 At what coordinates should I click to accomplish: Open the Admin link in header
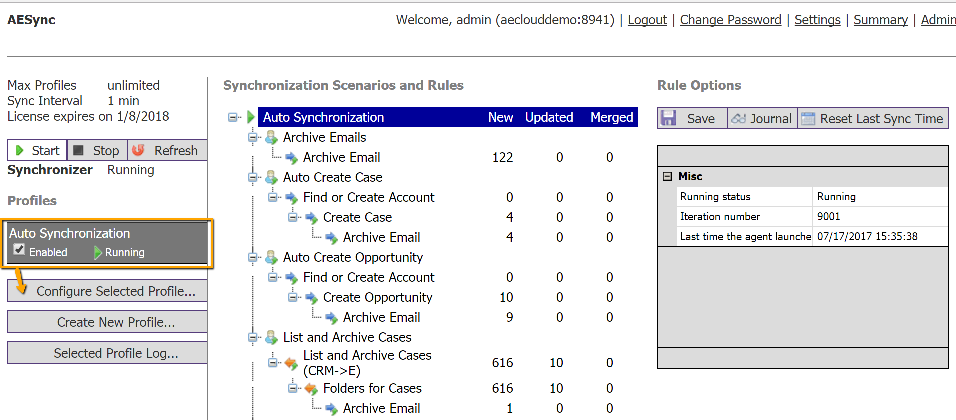[938, 20]
